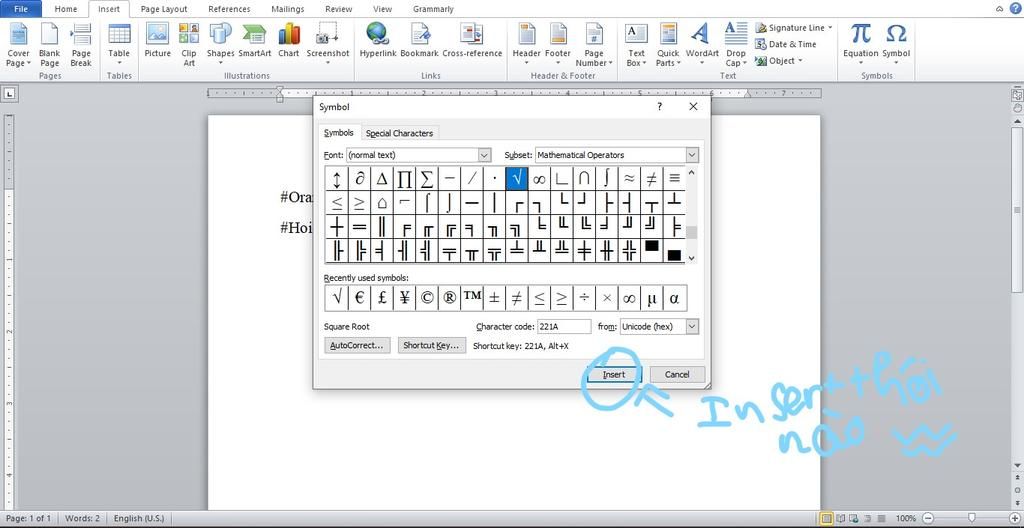Click the Shortcut Key button

[x=432, y=345]
